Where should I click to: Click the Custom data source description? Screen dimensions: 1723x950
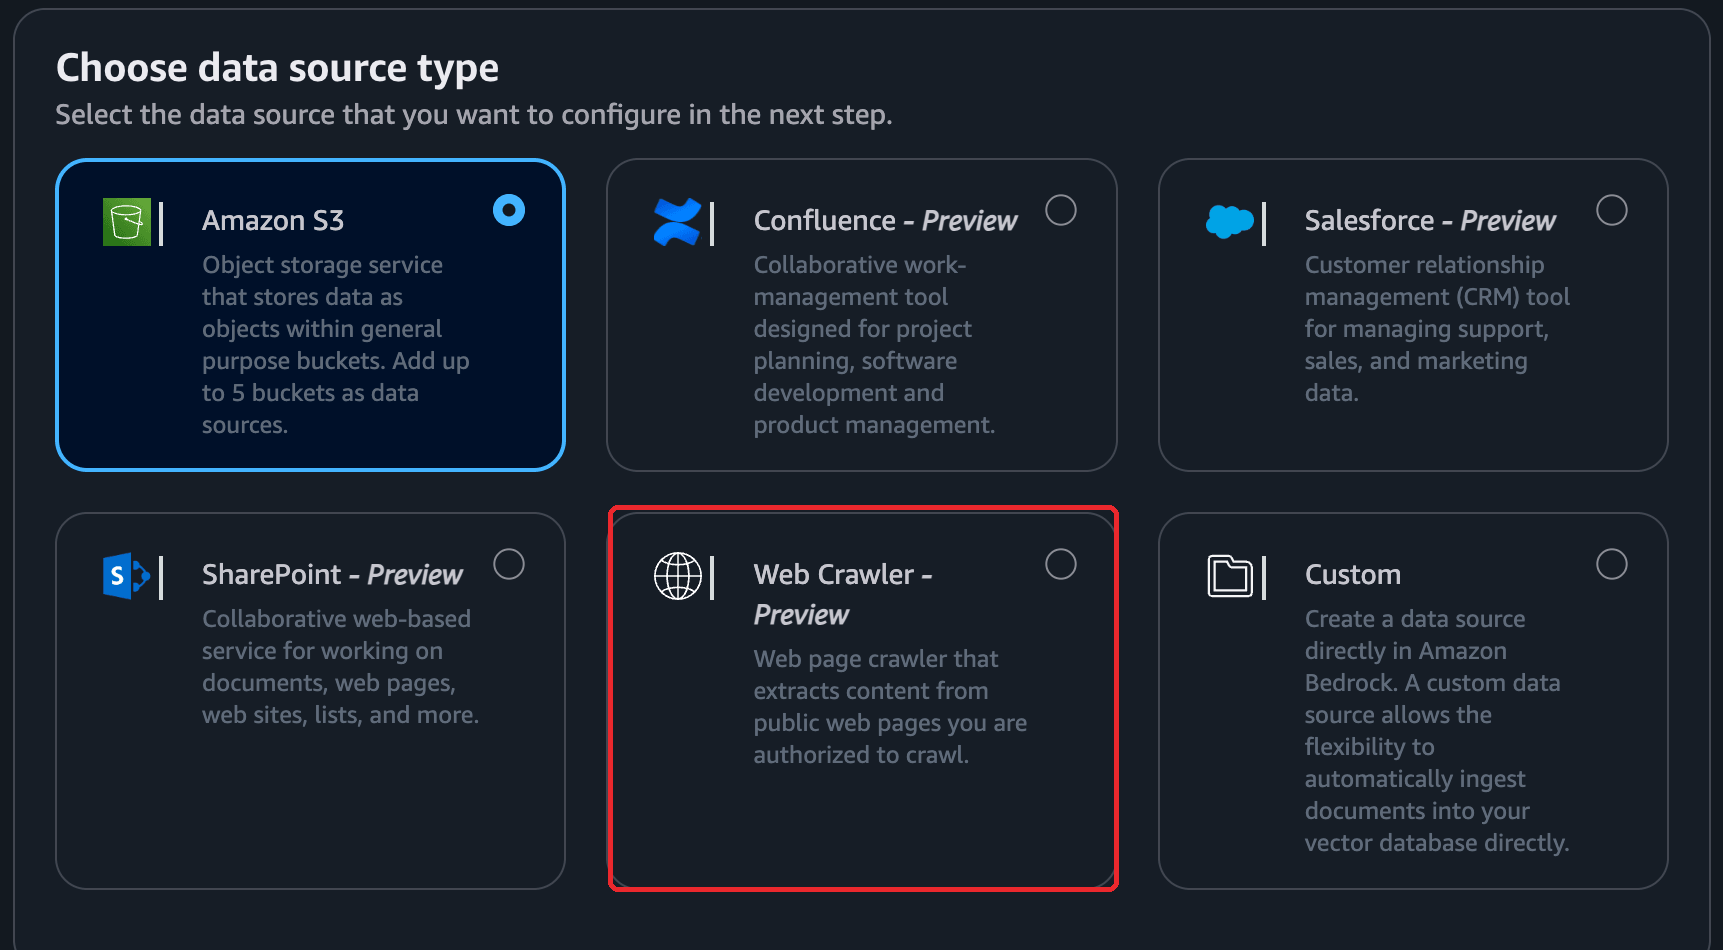coord(1437,731)
